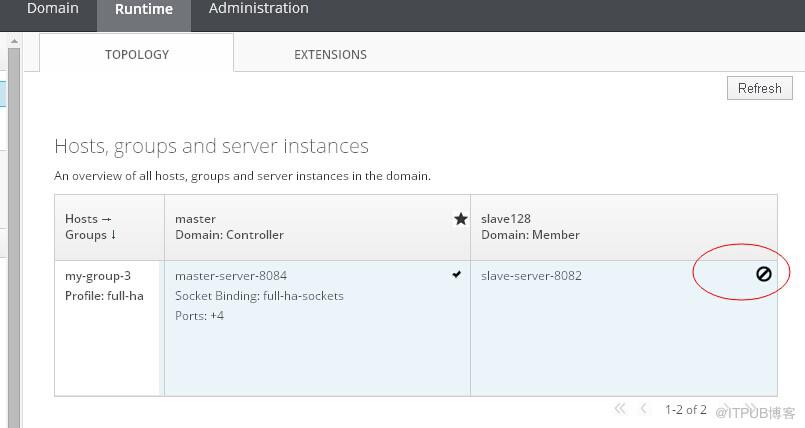Click the Refresh button

pos(759,88)
